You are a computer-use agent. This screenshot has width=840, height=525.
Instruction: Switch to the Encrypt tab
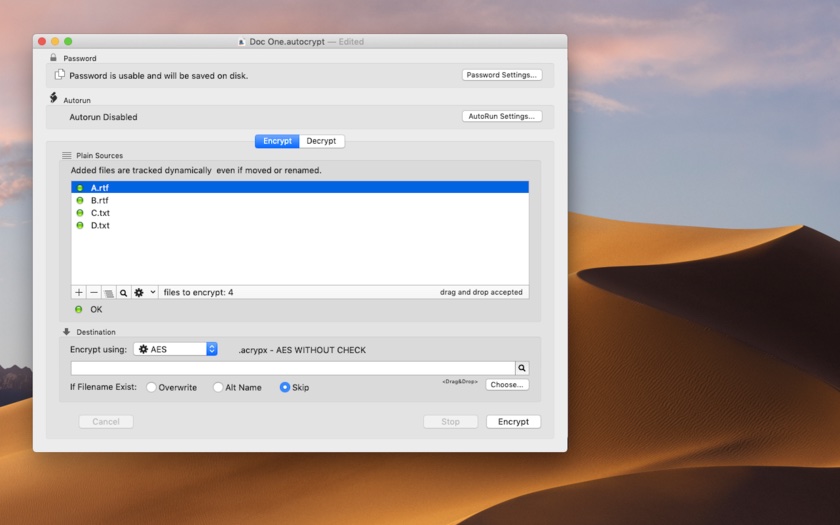coord(277,141)
